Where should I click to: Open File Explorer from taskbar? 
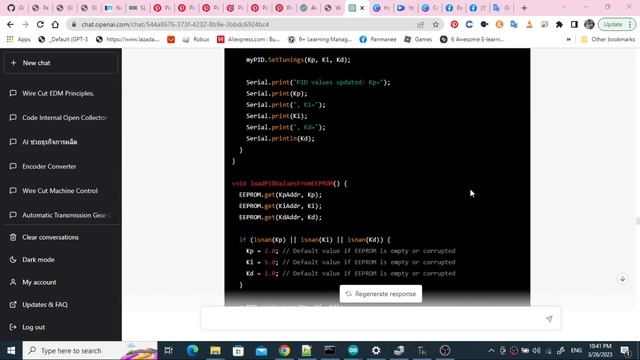[x=215, y=351]
